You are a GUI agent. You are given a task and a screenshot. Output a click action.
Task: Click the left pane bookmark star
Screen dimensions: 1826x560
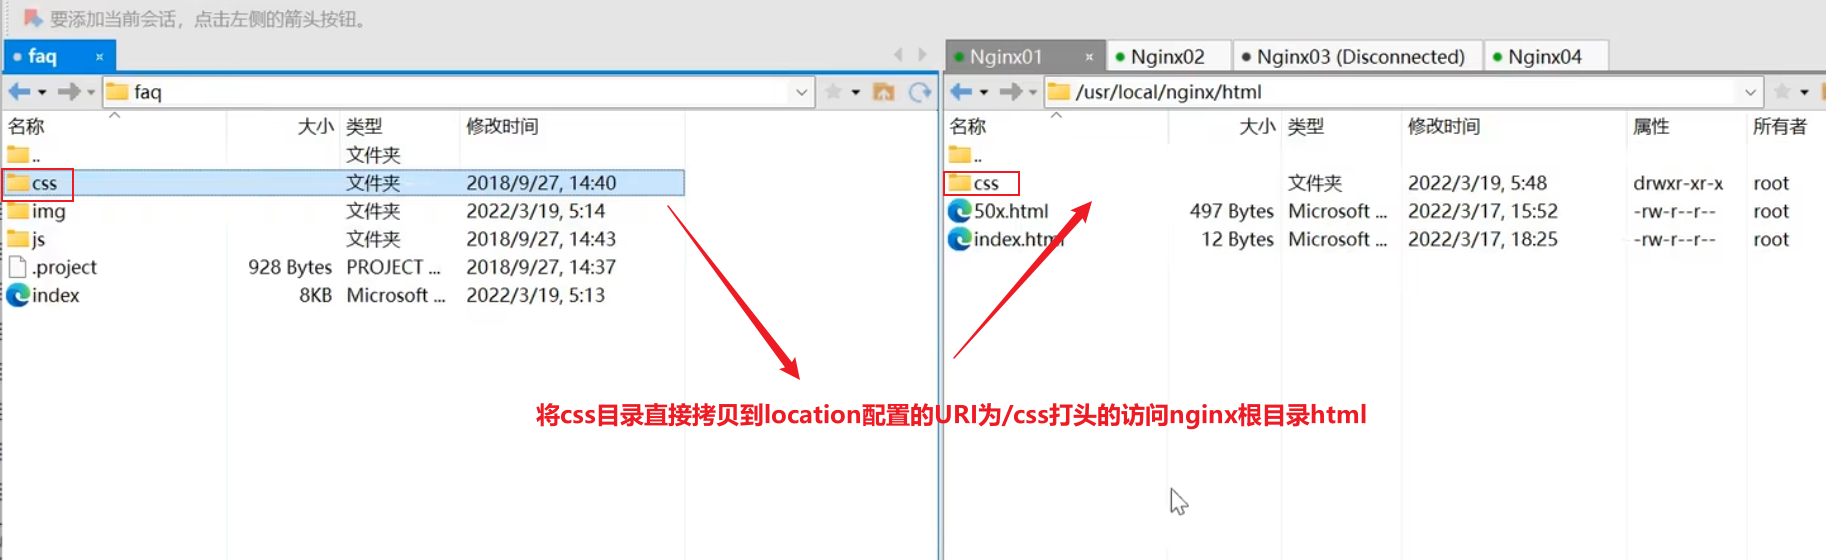(x=833, y=92)
